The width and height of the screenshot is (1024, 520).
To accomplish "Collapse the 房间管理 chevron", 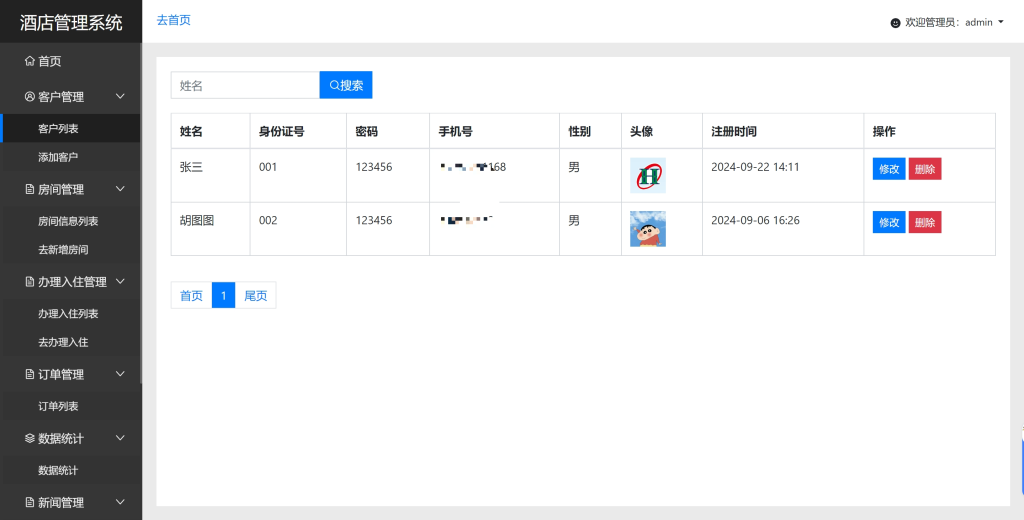I will (120, 189).
